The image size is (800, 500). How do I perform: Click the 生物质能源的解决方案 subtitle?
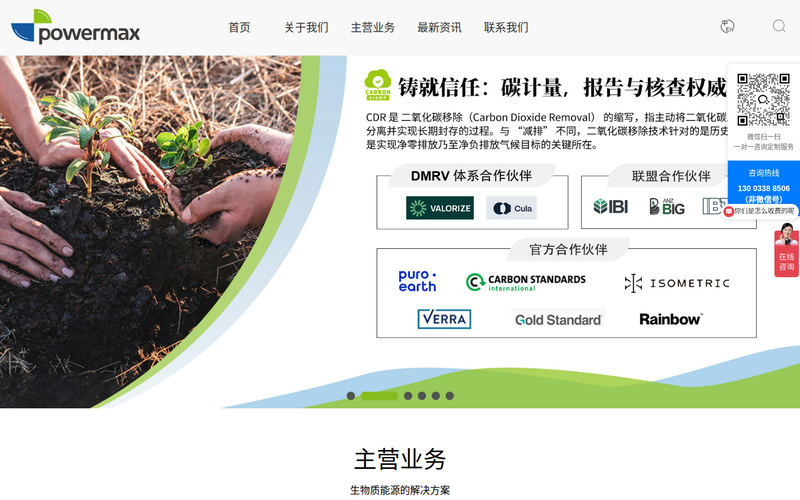pos(399,490)
